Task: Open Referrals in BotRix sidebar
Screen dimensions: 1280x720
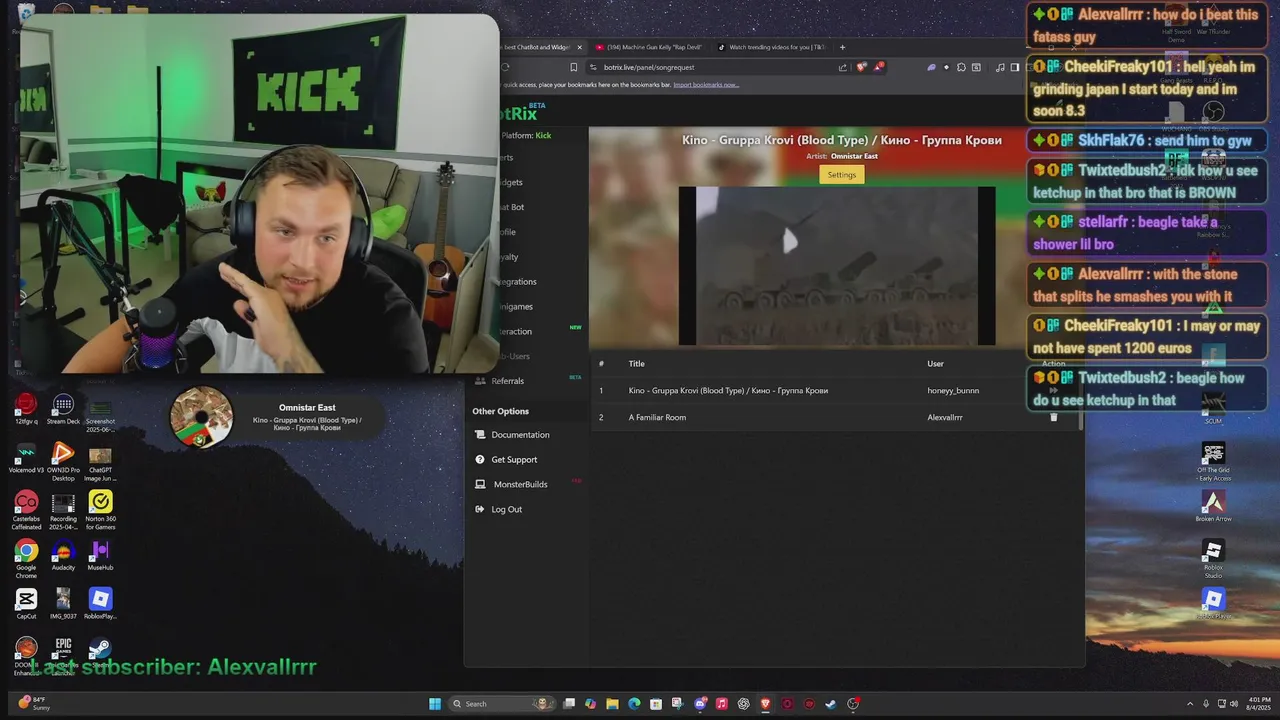Action: pos(507,381)
